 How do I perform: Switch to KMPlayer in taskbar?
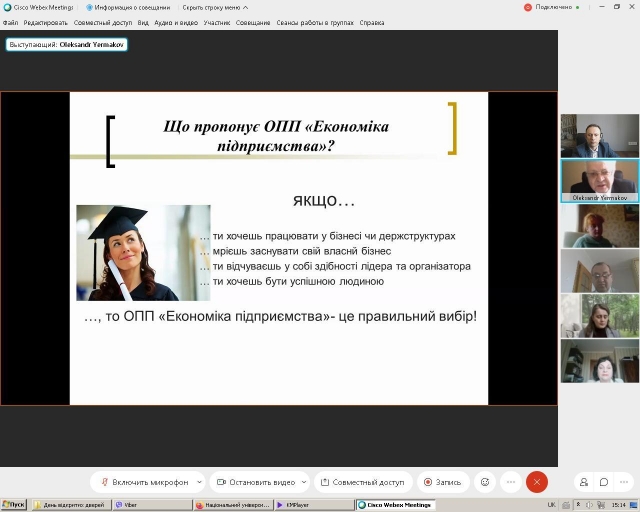coord(313,505)
